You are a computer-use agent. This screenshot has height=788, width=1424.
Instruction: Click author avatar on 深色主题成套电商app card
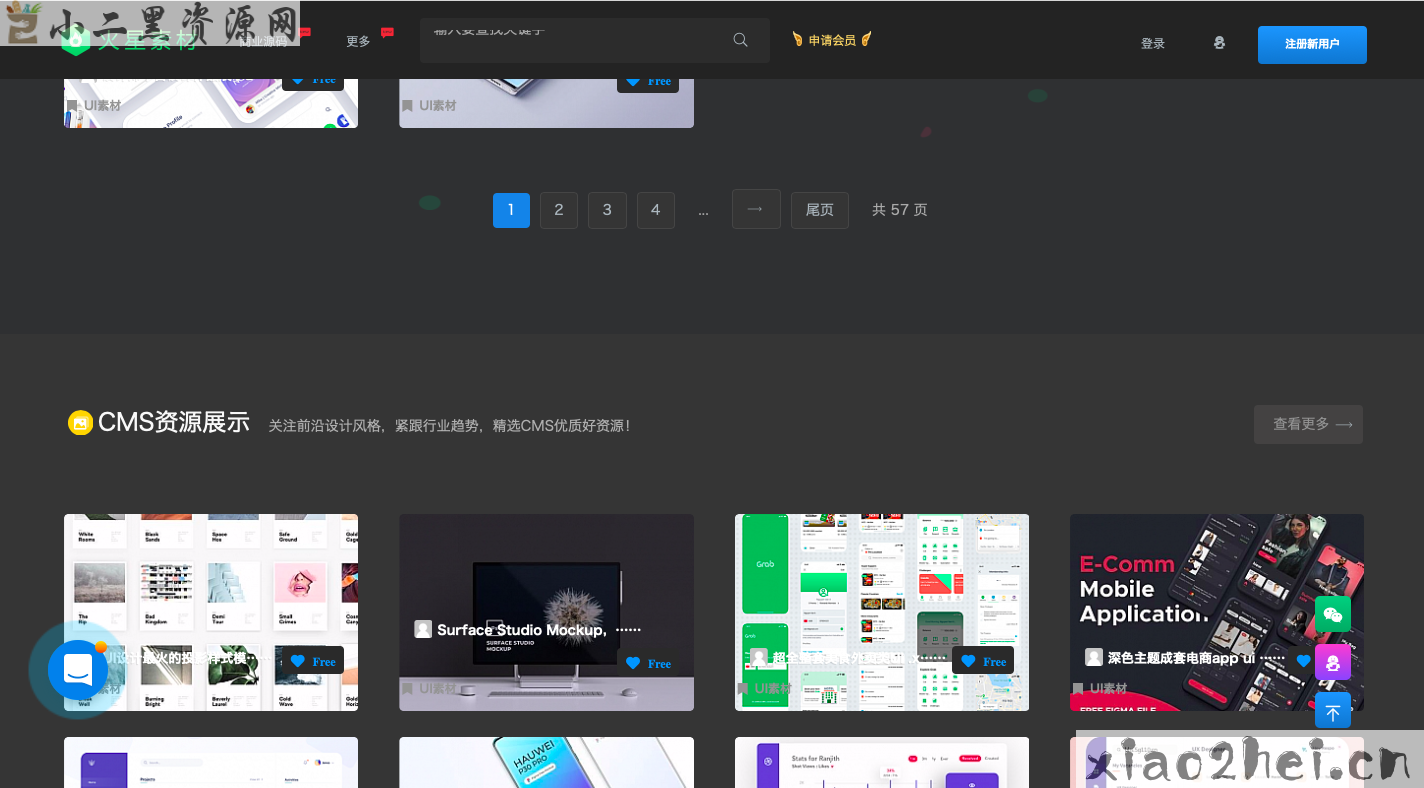coord(1094,657)
